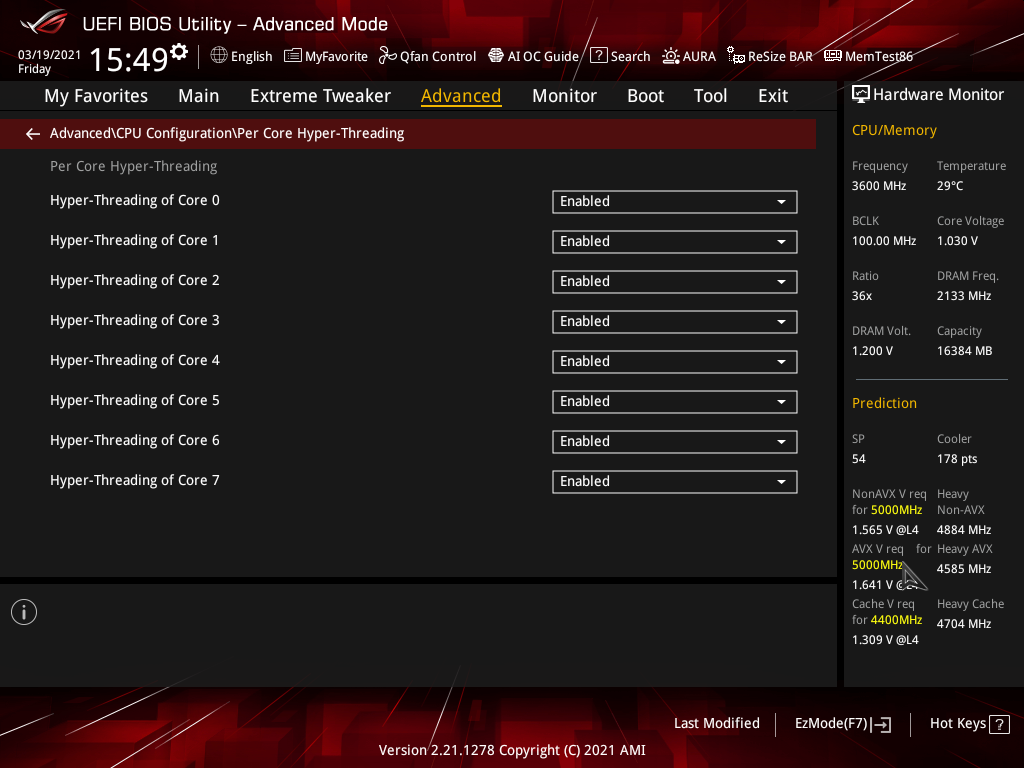Click the Prediction section heading
Screen dimensions: 1024x768
pyautogui.click(x=884, y=403)
